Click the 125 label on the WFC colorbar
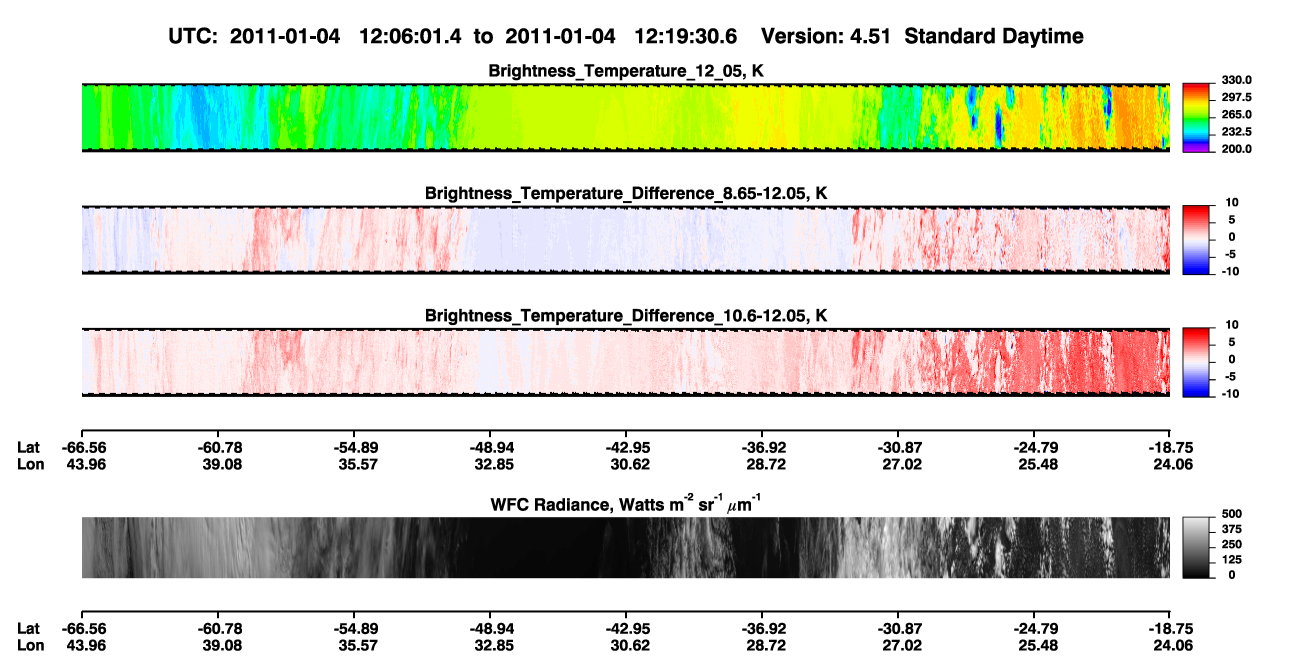 click(1231, 560)
